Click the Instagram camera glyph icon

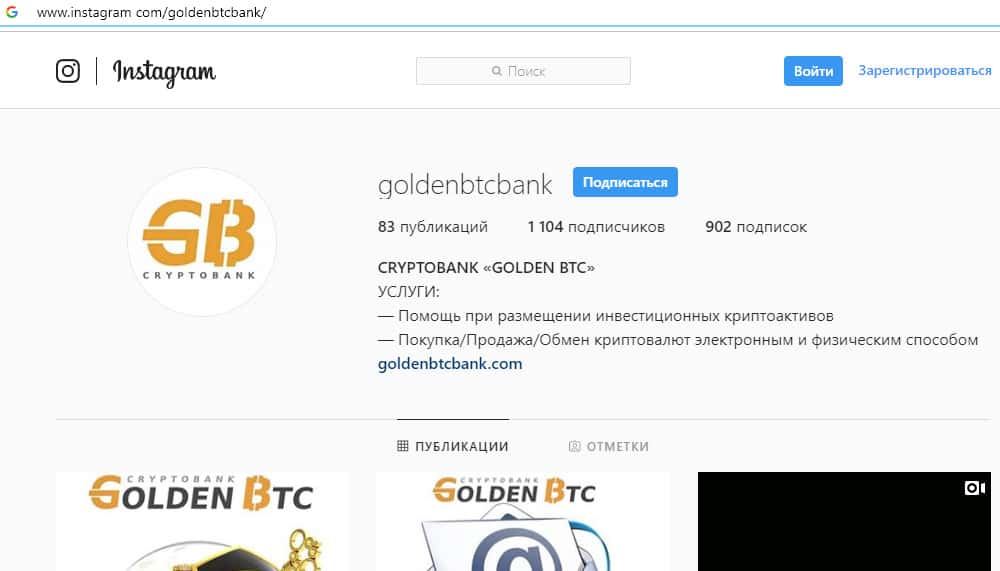point(68,71)
